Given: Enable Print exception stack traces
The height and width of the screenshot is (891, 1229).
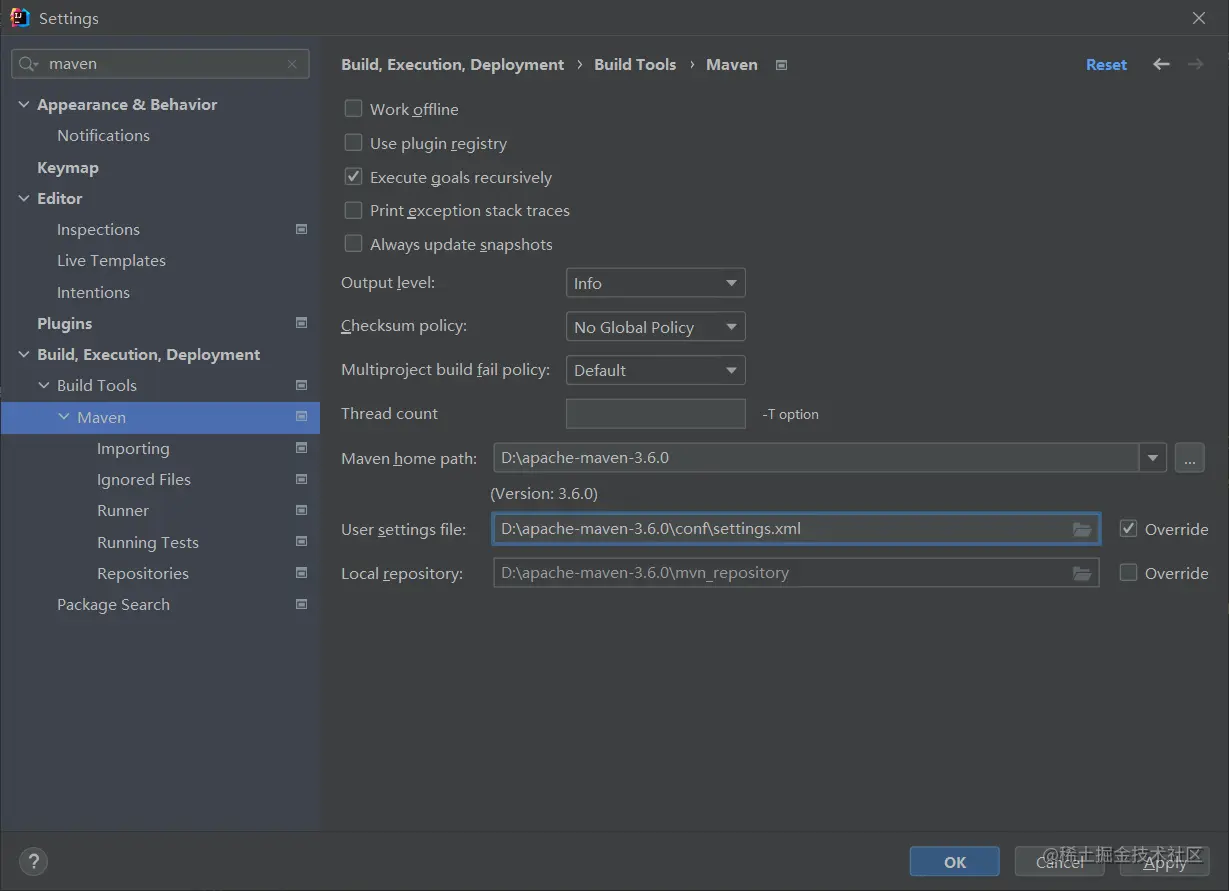Looking at the screenshot, I should [x=353, y=210].
